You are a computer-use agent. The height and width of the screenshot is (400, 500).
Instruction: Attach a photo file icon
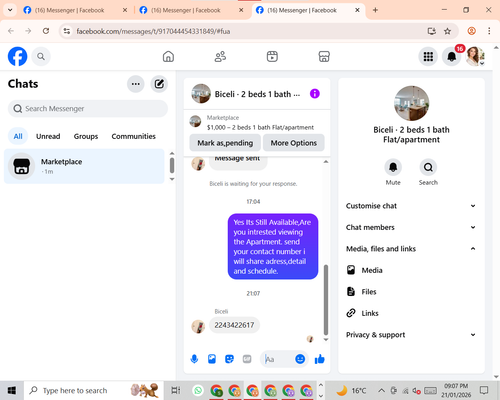tap(212, 359)
